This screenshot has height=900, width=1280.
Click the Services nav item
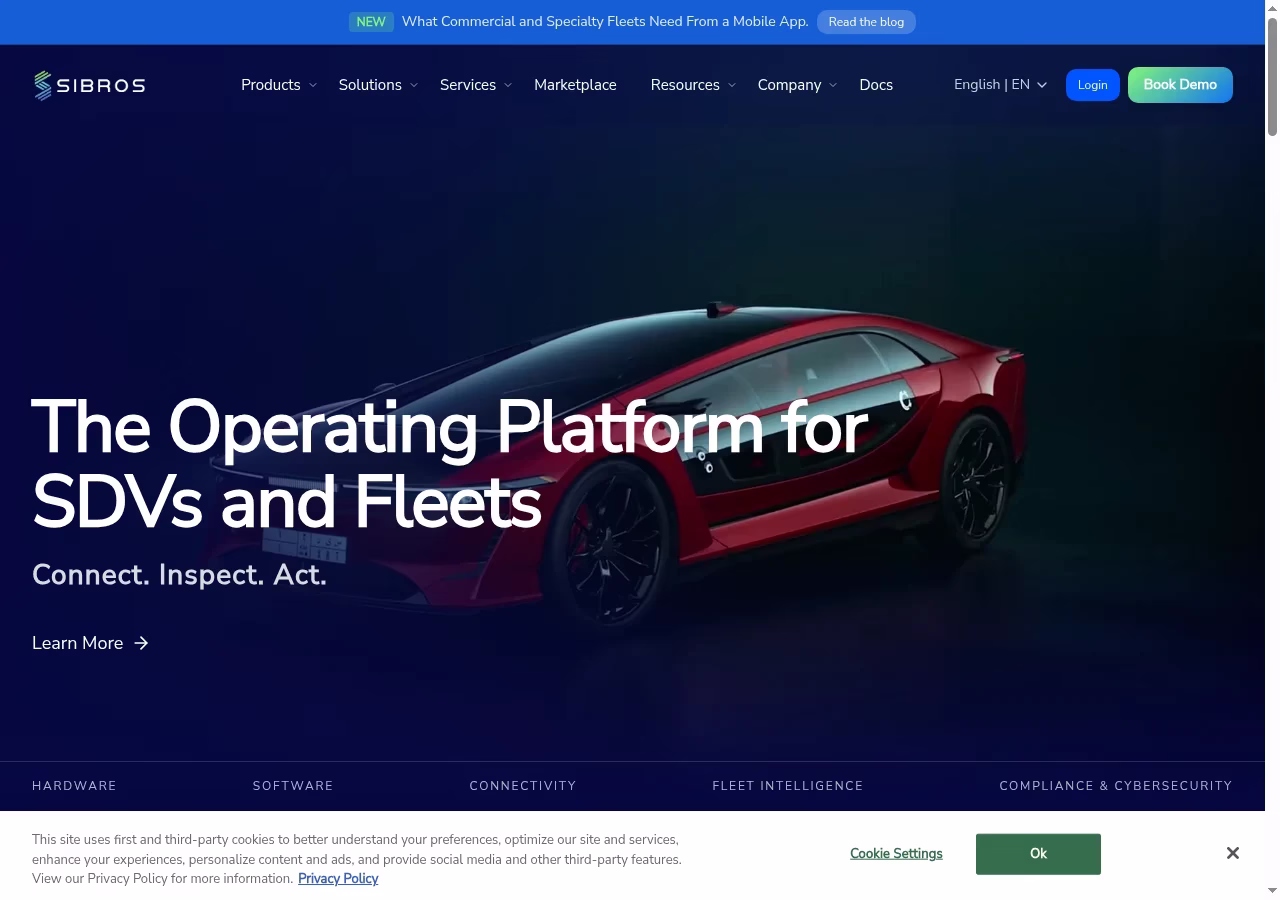(x=468, y=85)
